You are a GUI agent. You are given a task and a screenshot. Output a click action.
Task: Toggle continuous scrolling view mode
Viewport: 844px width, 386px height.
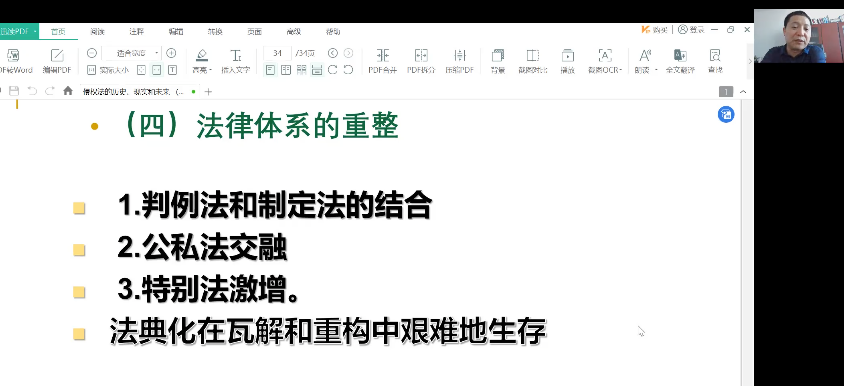pyautogui.click(x=317, y=69)
